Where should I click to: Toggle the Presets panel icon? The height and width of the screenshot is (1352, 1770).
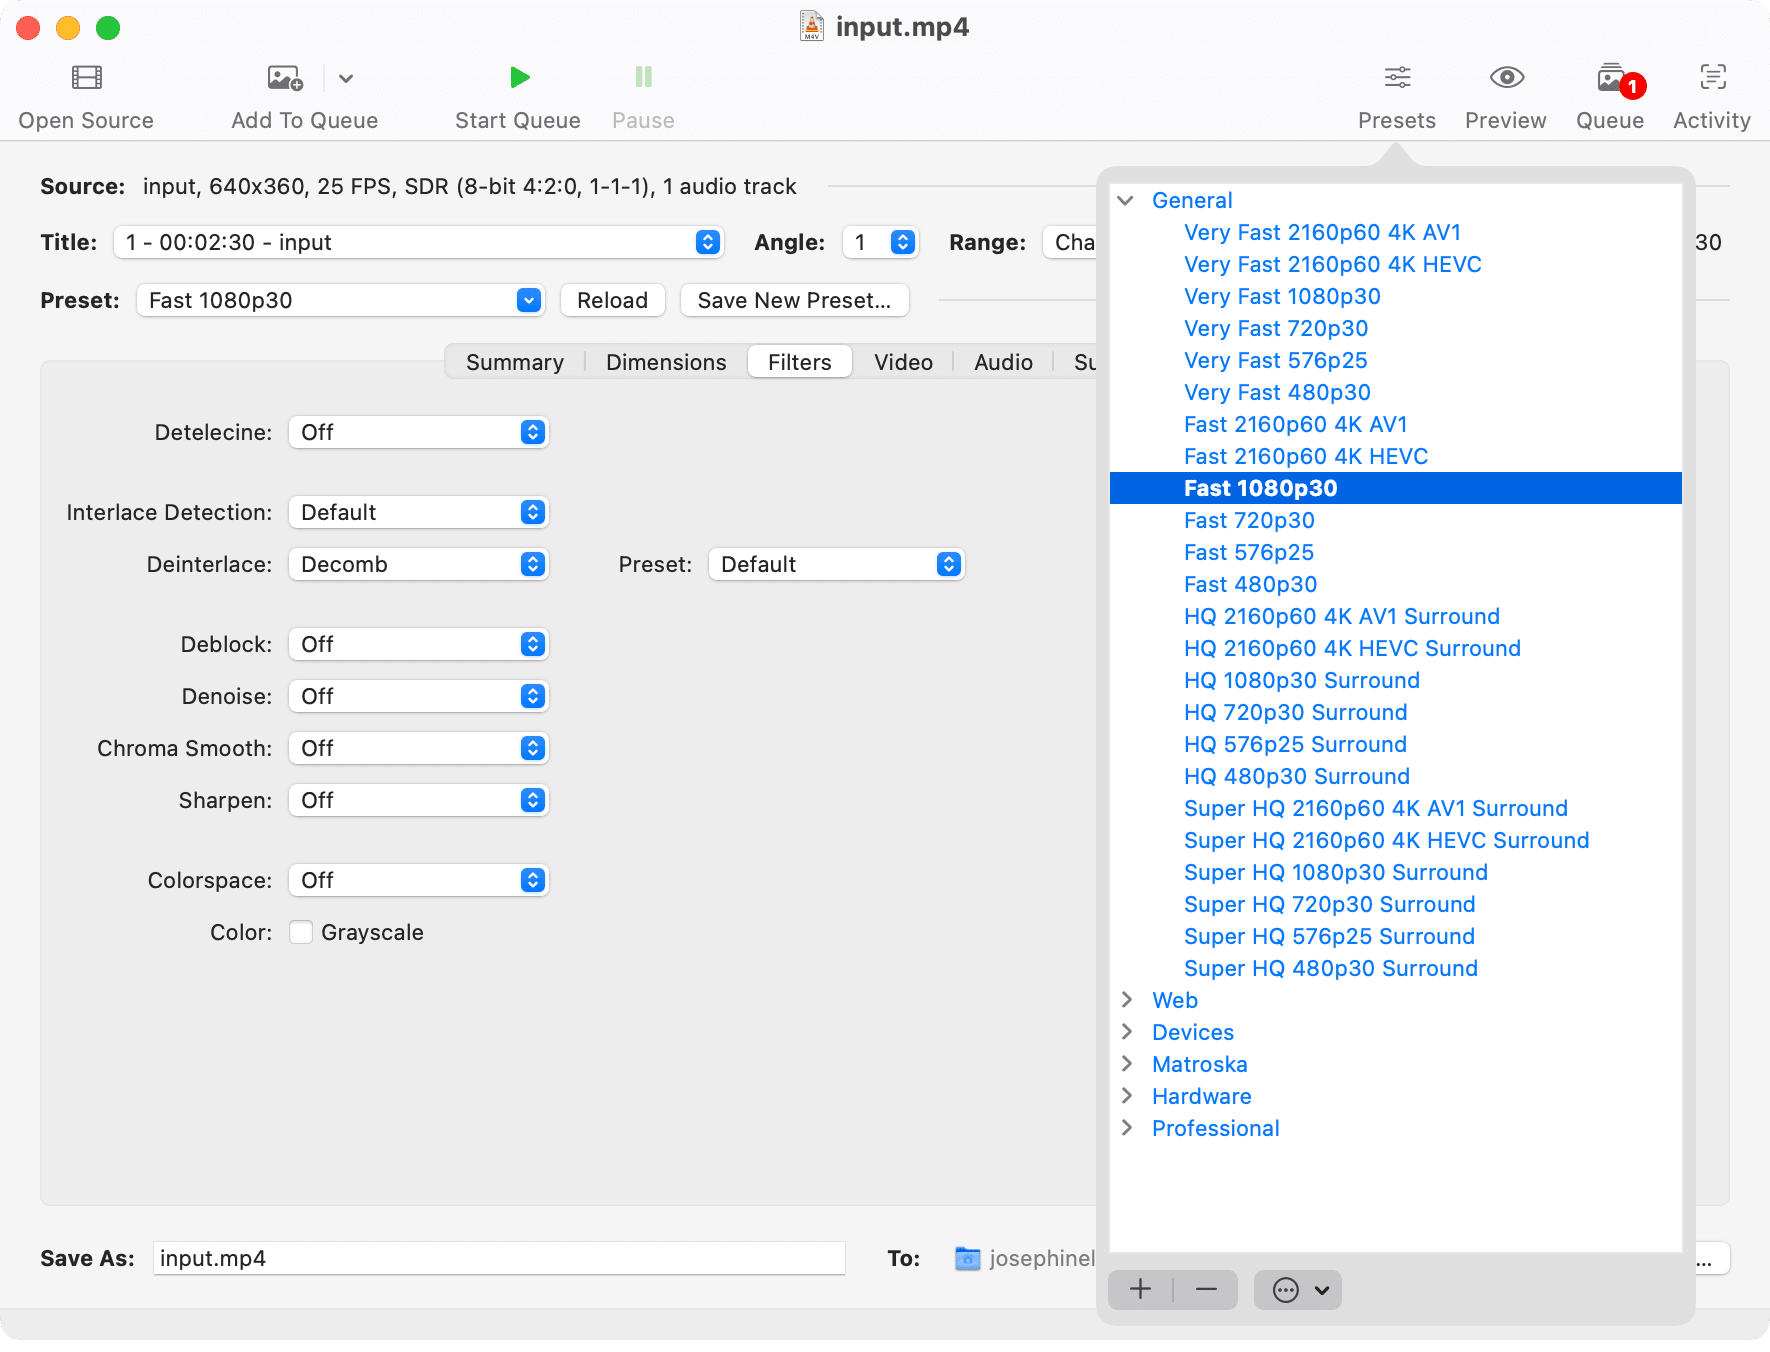pos(1397,78)
